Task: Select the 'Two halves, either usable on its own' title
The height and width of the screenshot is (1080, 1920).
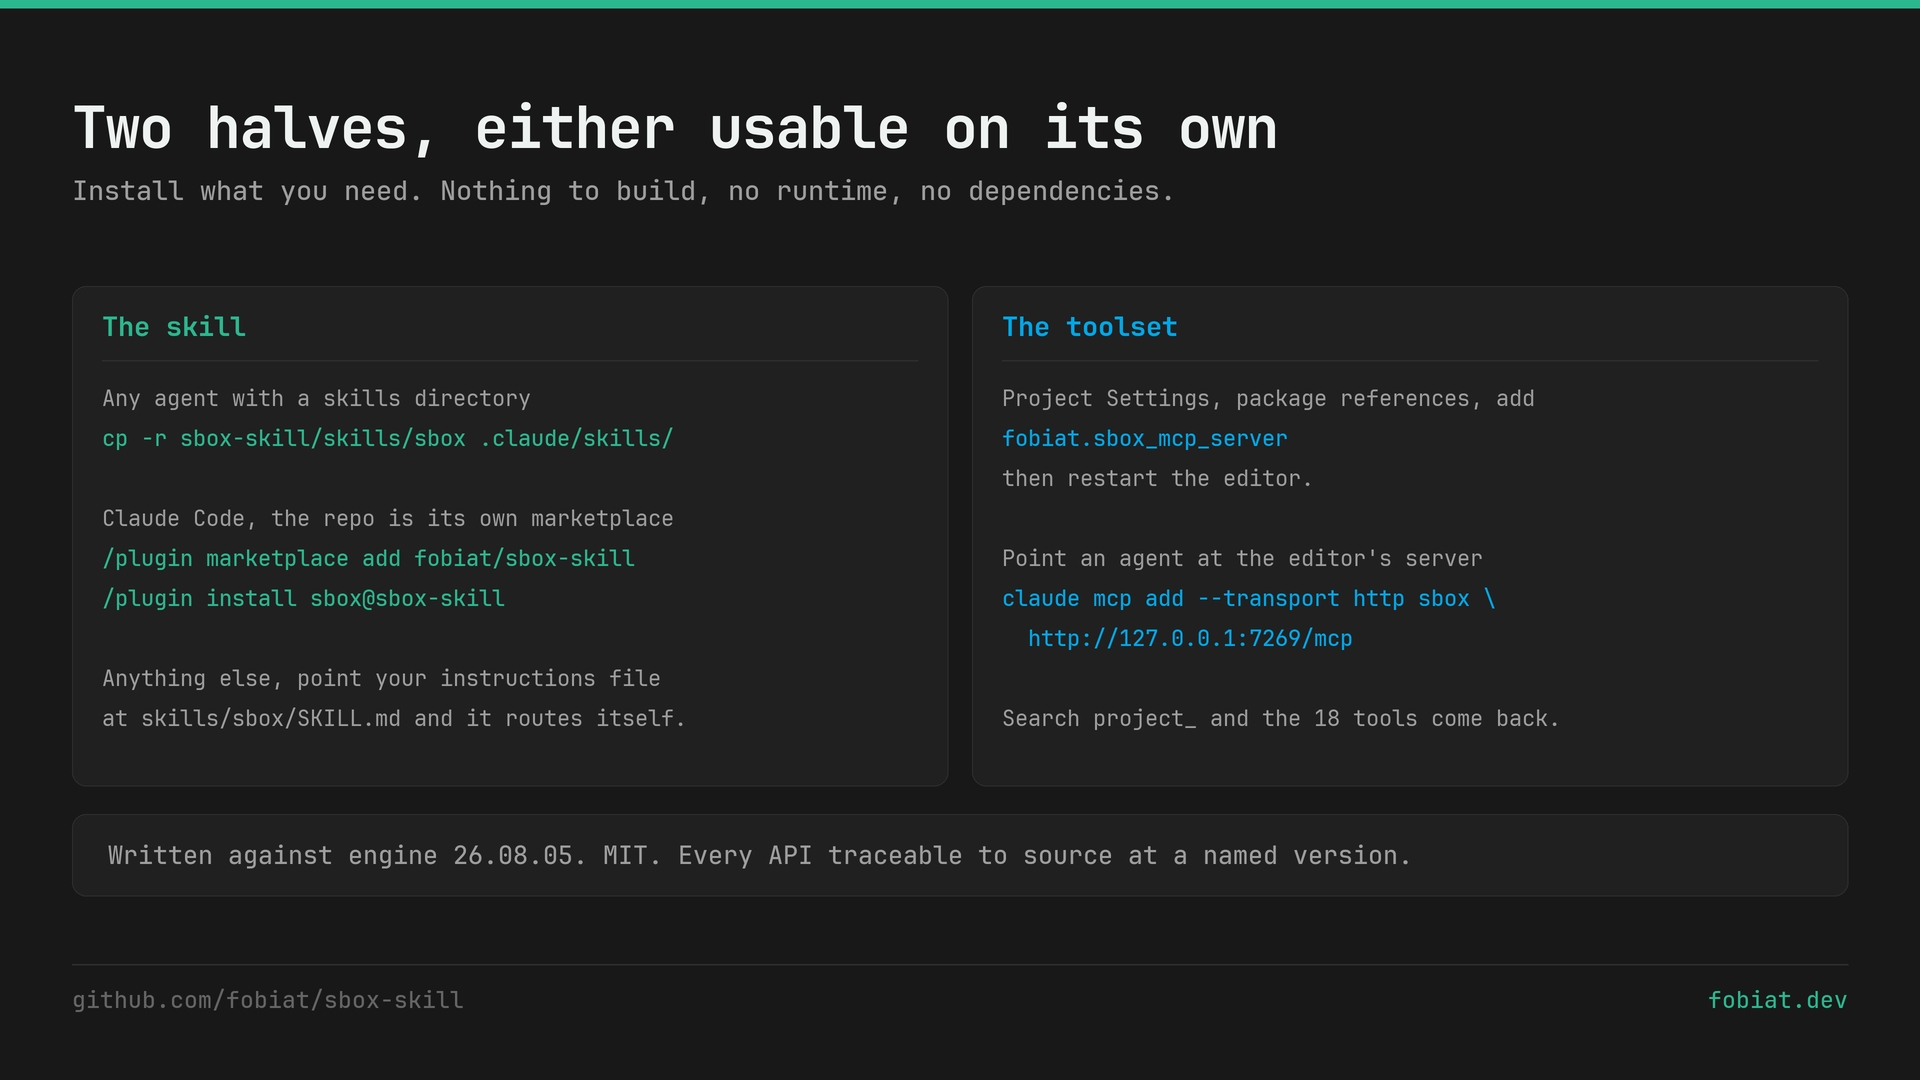Action: point(675,129)
